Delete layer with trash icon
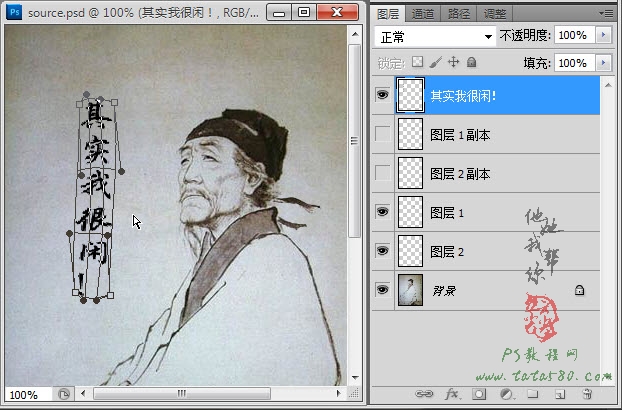 tap(587, 394)
